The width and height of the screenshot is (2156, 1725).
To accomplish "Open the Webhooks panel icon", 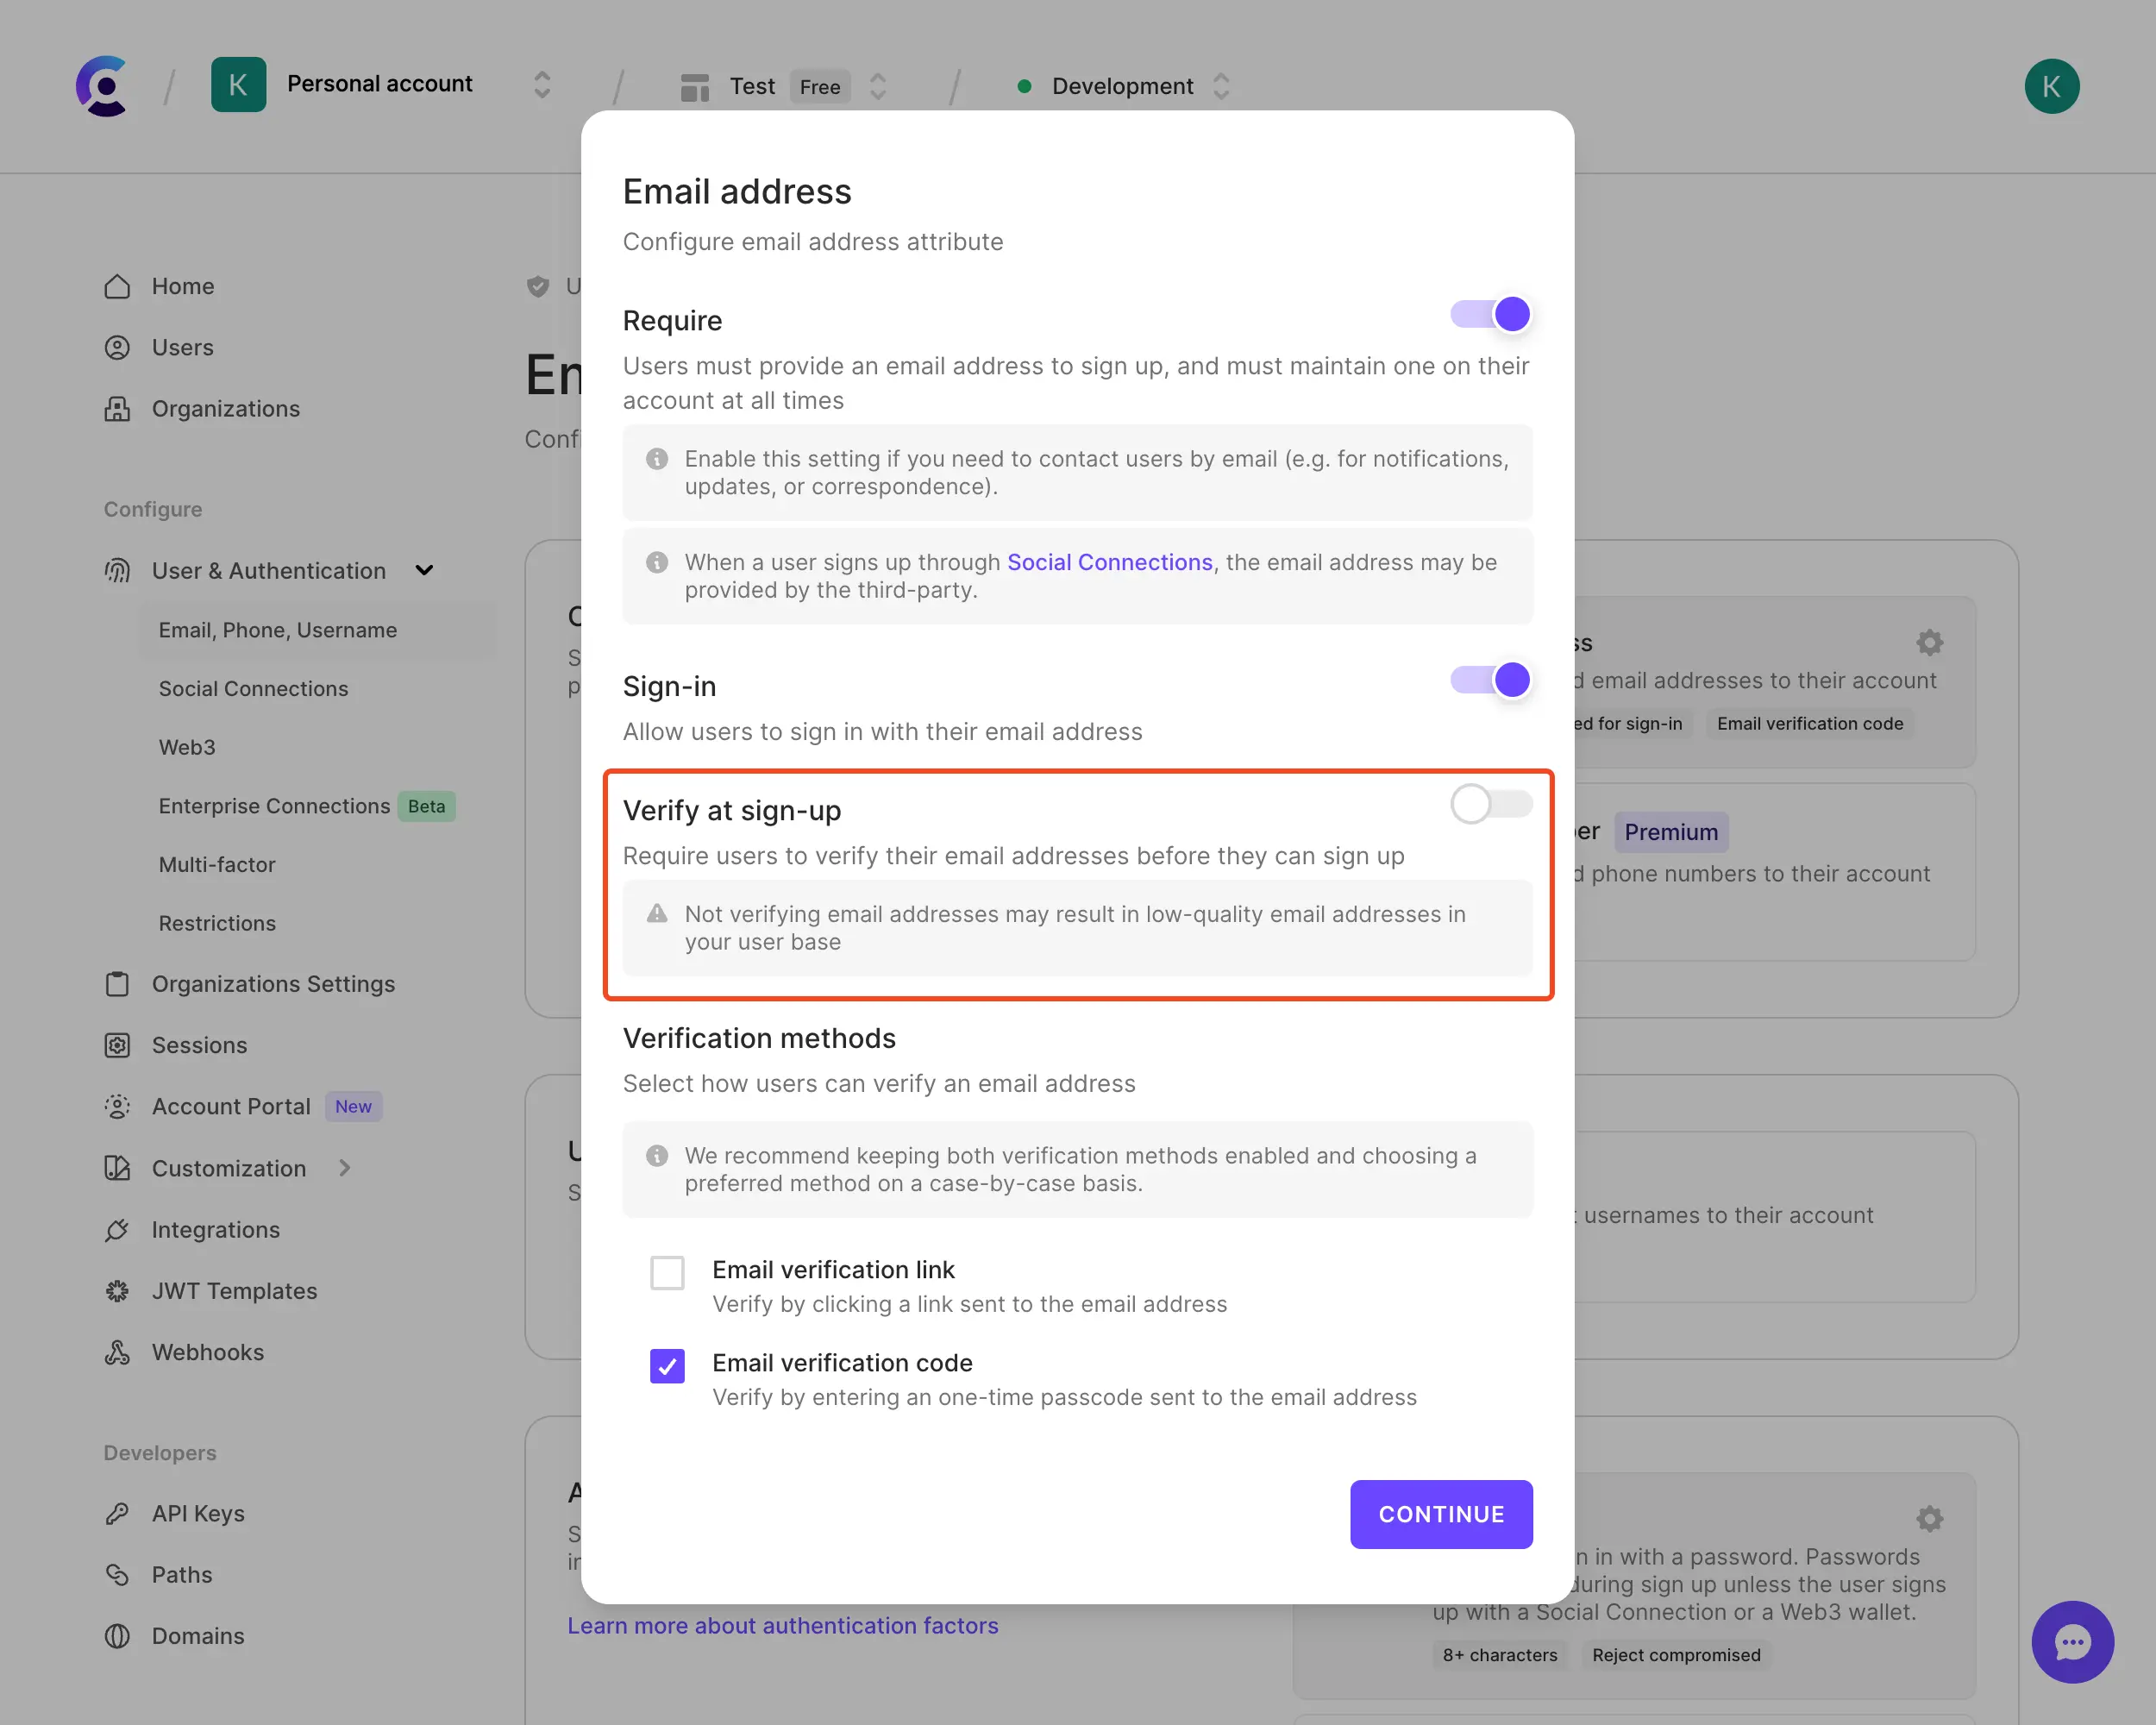I will click(117, 1352).
